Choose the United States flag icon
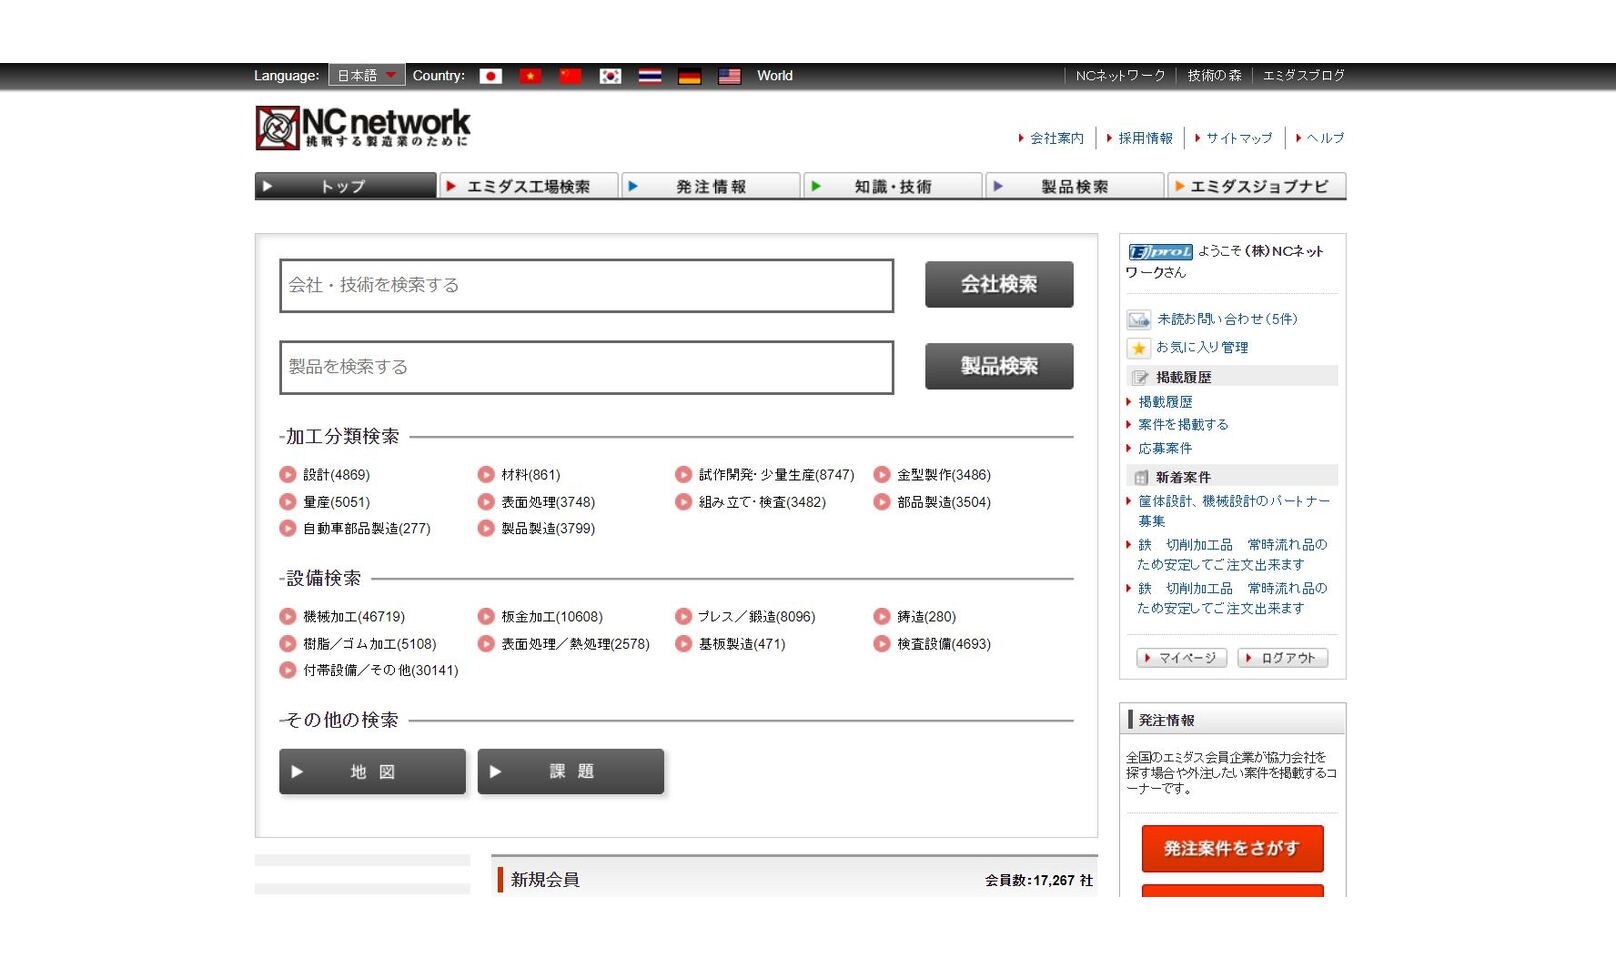 click(729, 76)
